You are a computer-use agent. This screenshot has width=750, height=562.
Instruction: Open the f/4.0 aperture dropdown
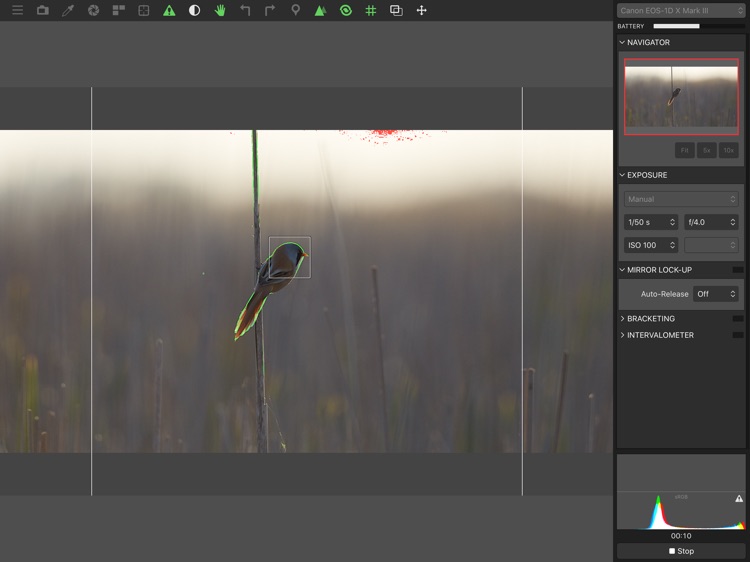[711, 222]
